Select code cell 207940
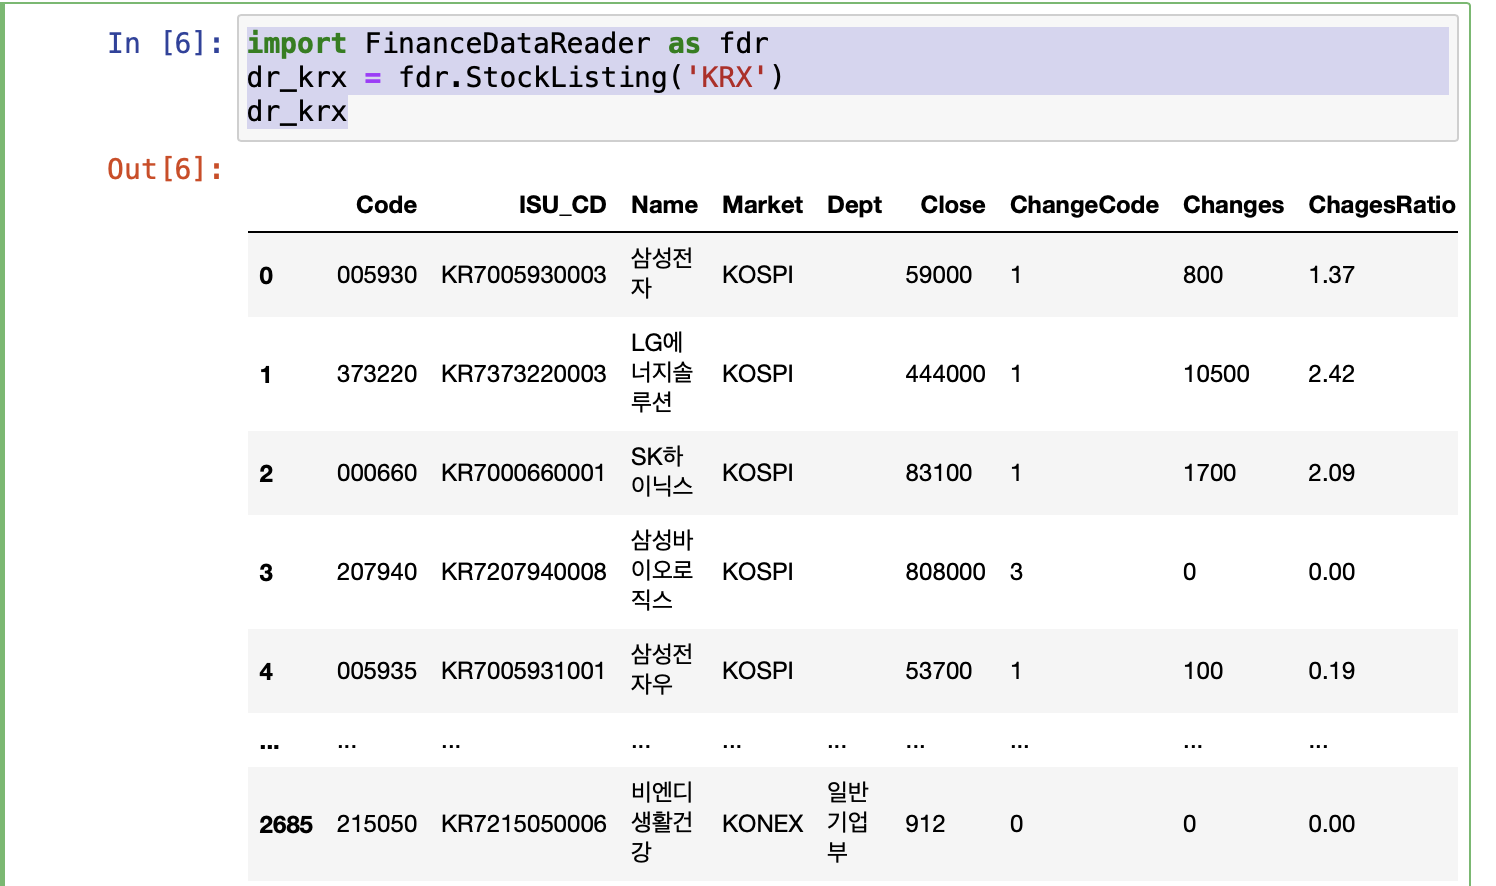This screenshot has width=1496, height=886. pyautogui.click(x=377, y=572)
